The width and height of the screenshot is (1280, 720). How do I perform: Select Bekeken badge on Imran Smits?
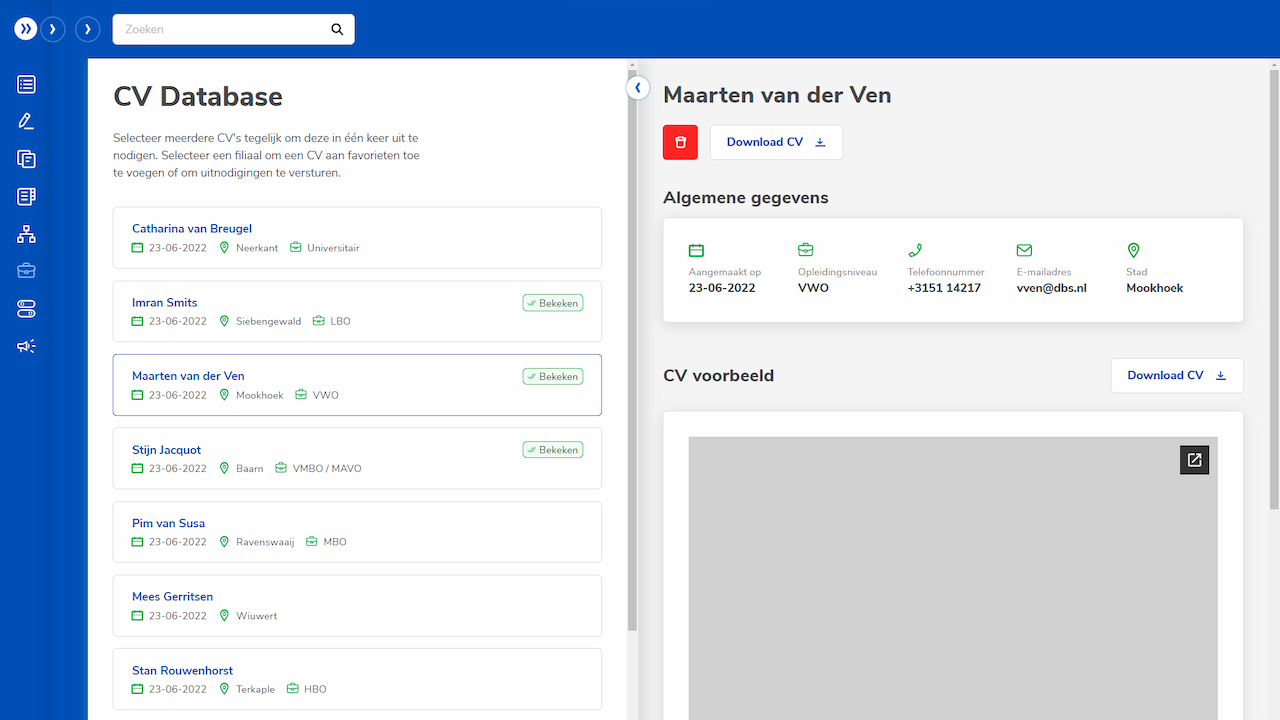(x=552, y=302)
